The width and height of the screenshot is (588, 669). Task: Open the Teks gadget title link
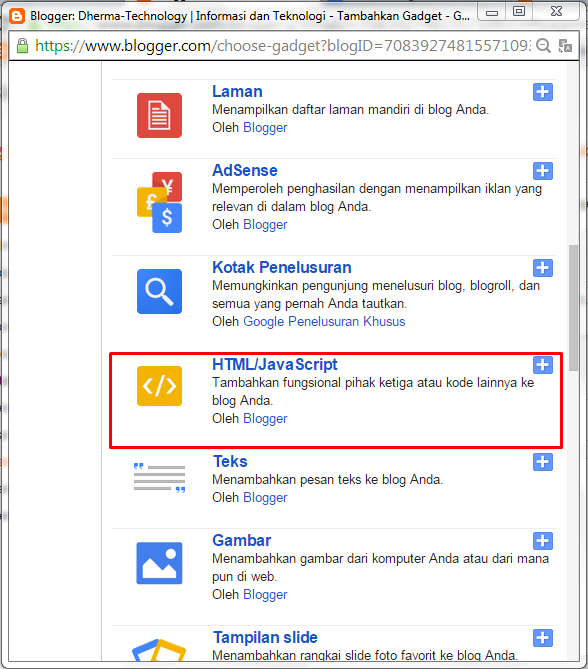coord(230,461)
